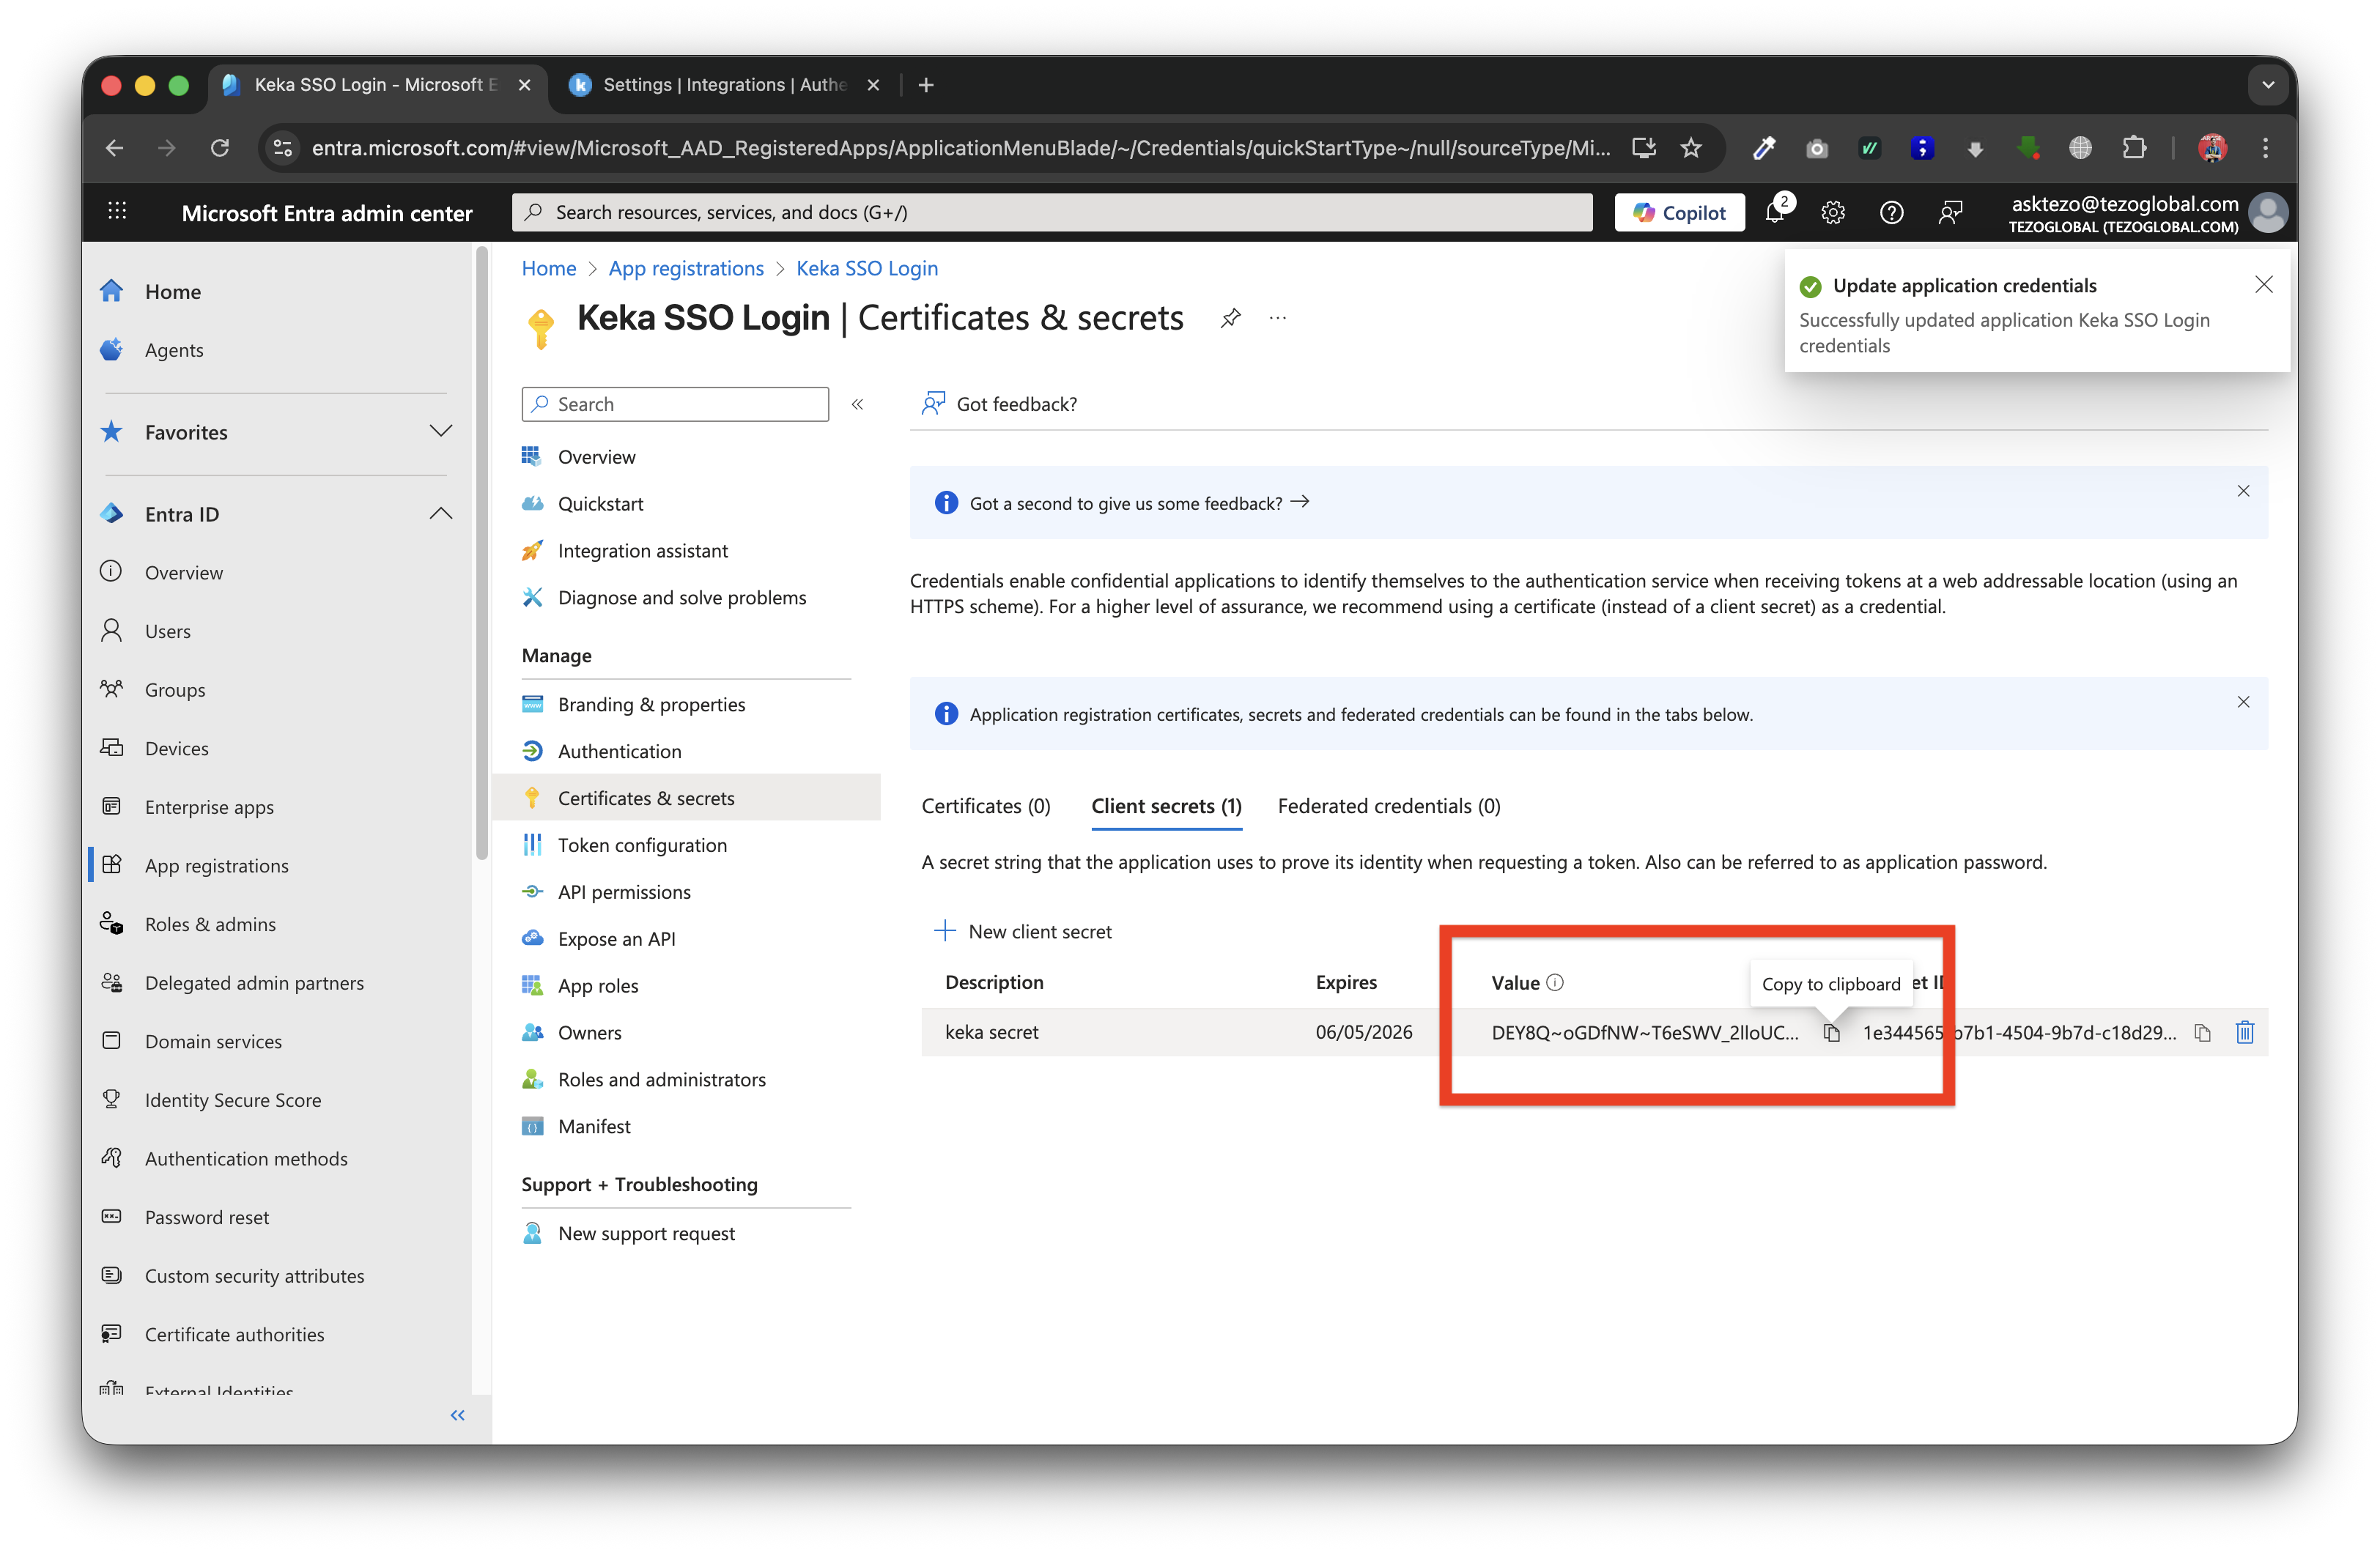This screenshot has width=2380, height=1553.
Task: Copy the Secret ID to clipboard
Action: click(2202, 1033)
